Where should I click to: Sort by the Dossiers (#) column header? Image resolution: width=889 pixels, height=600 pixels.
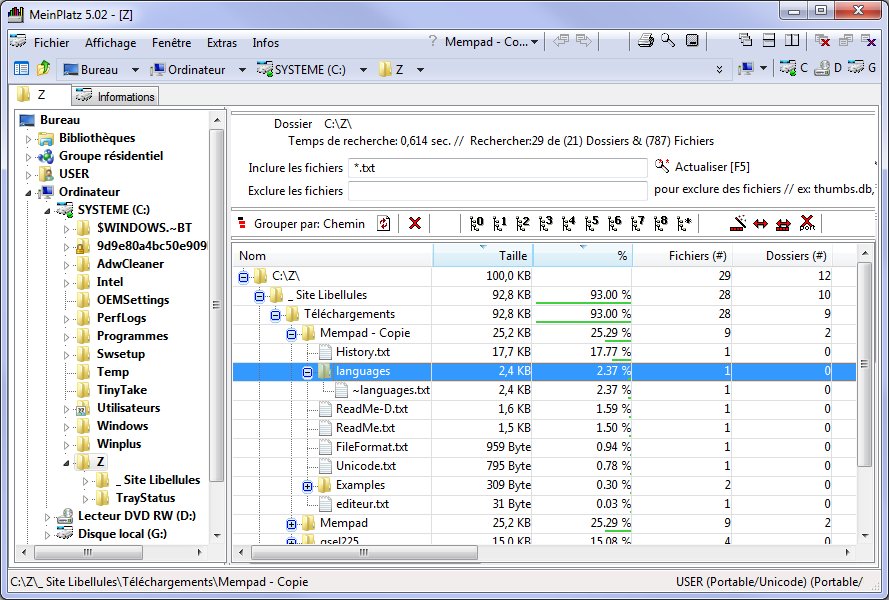click(x=783, y=255)
